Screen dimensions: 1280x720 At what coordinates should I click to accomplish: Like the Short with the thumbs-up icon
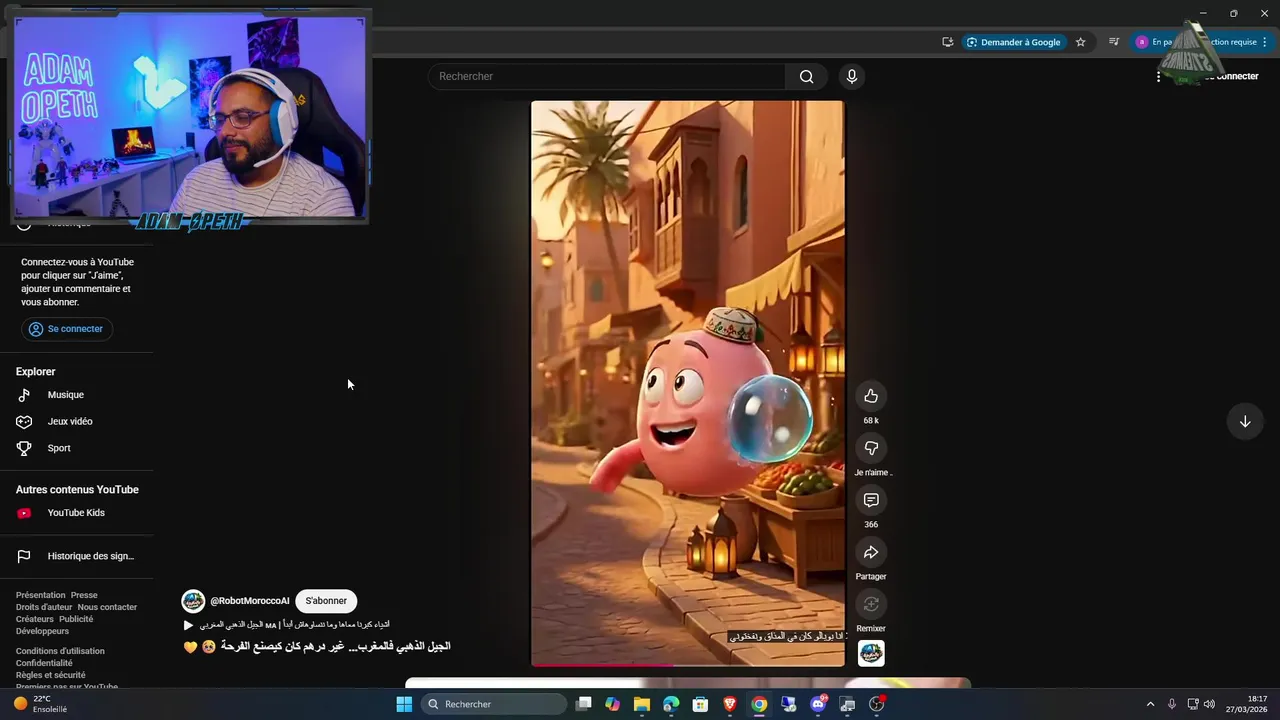(871, 396)
